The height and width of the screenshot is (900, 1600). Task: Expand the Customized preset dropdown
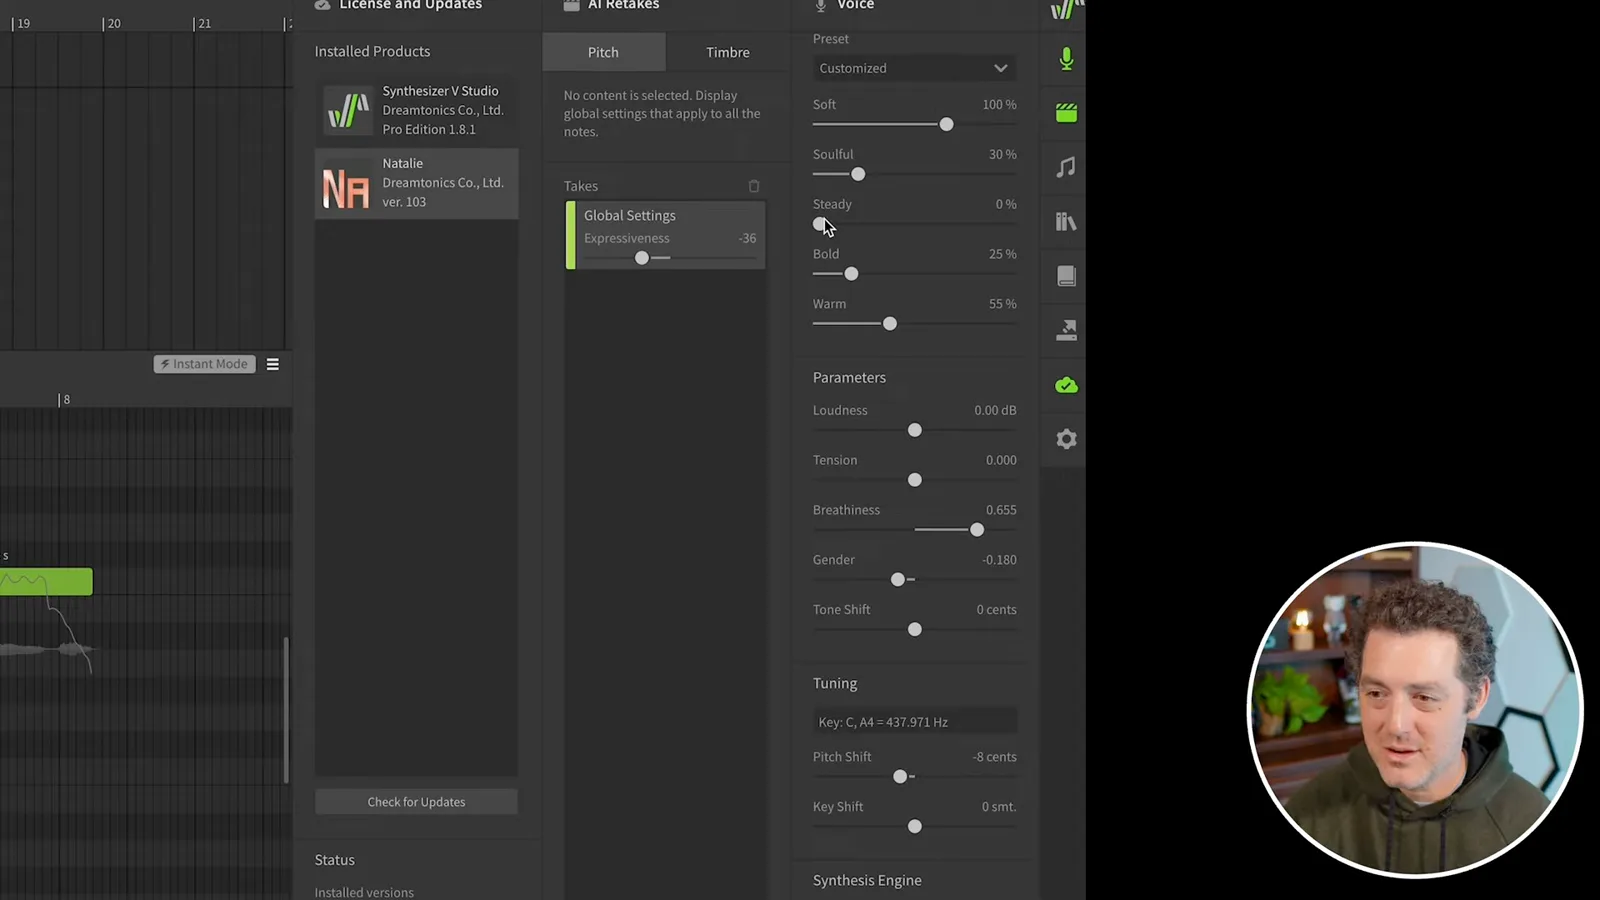(x=914, y=68)
